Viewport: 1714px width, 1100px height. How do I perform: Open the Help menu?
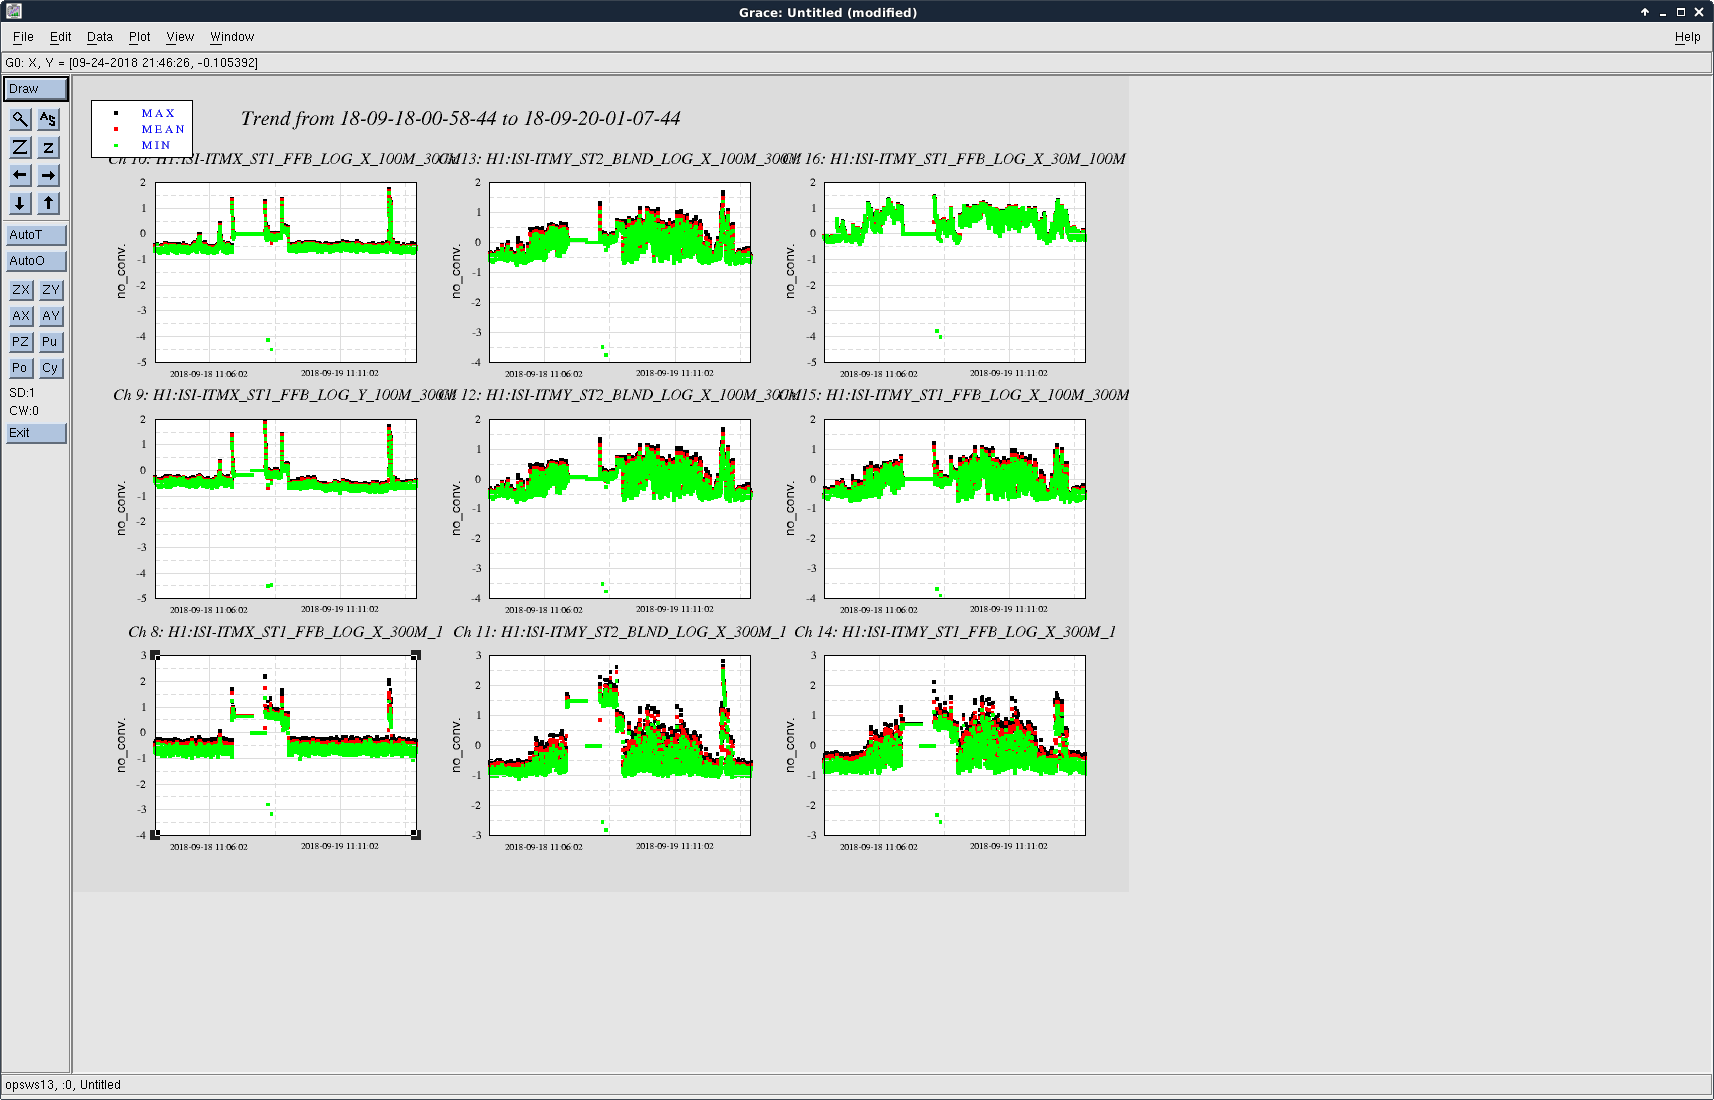click(1687, 37)
